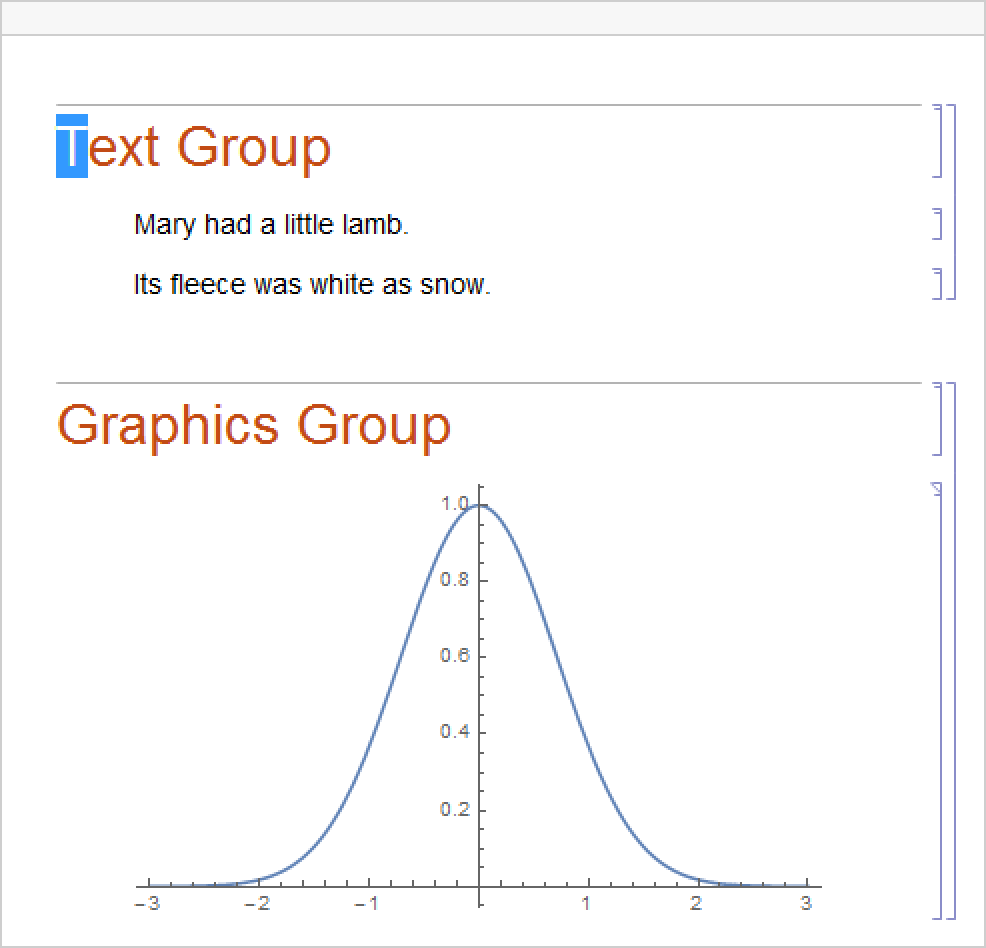
Task: Click the 0.6 tick label on the plot
Action: 455,656
